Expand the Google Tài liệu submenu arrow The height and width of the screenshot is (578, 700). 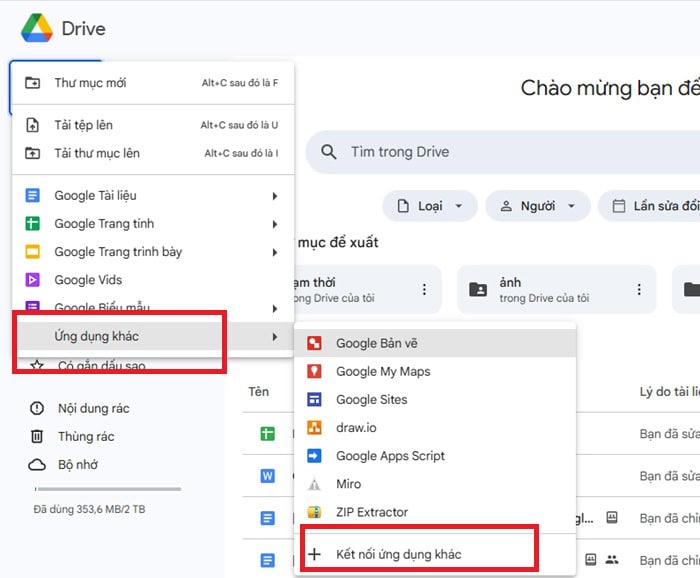[274, 196]
